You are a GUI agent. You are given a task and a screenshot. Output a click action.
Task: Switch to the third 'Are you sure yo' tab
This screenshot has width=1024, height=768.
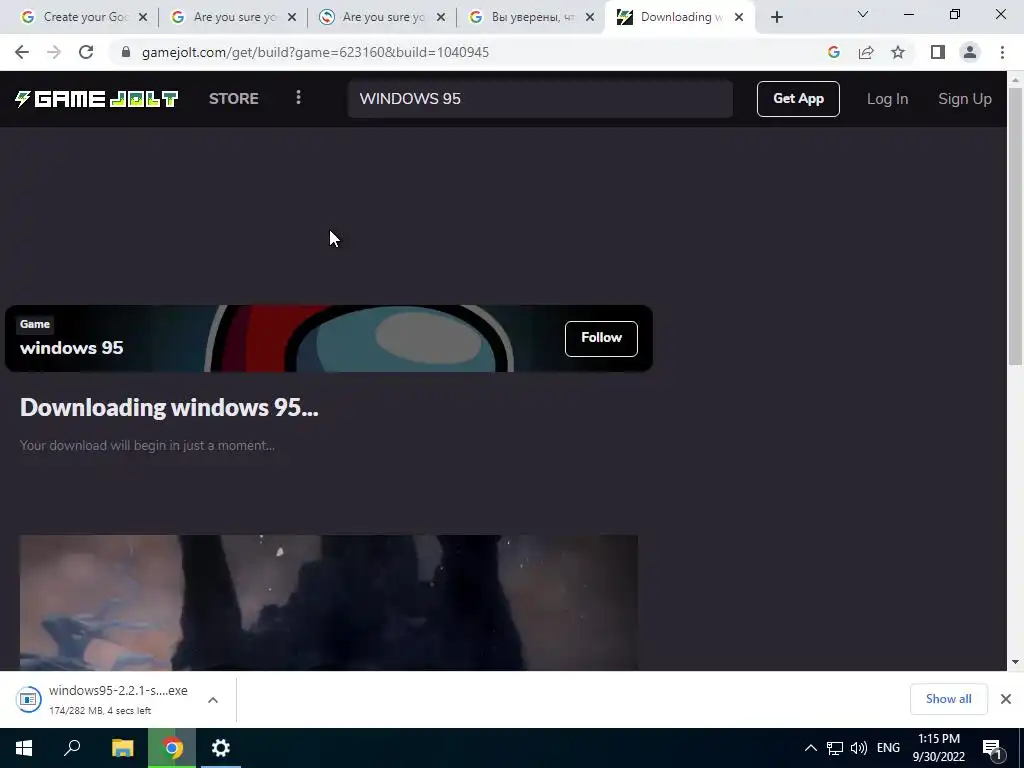click(x=383, y=17)
